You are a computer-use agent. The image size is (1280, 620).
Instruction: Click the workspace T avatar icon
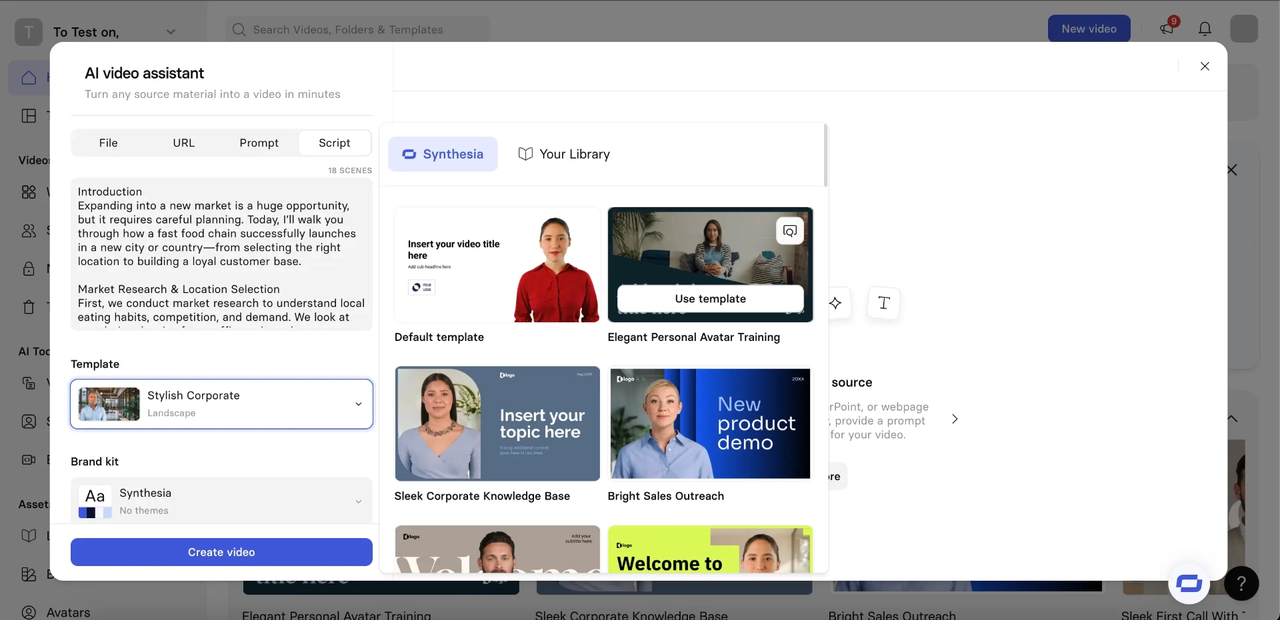(x=28, y=32)
